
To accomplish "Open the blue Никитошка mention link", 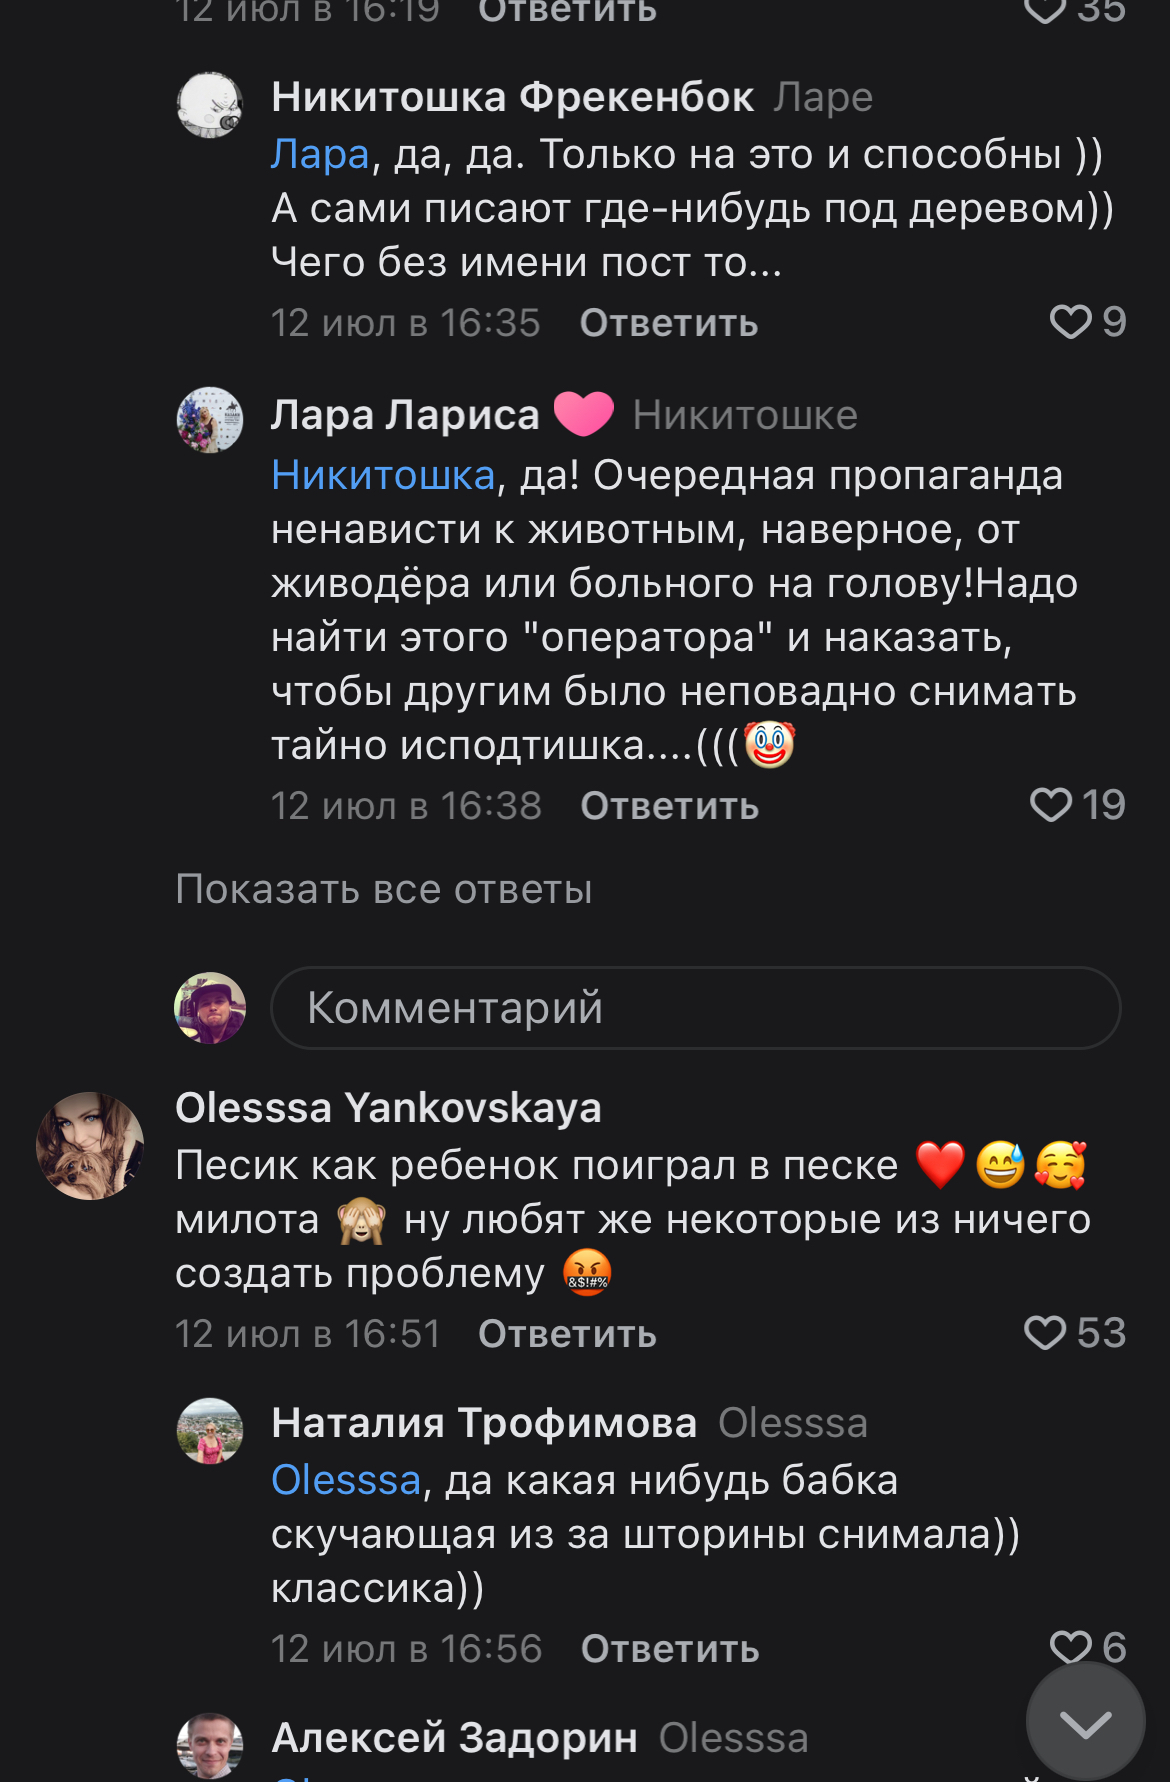I will [383, 475].
